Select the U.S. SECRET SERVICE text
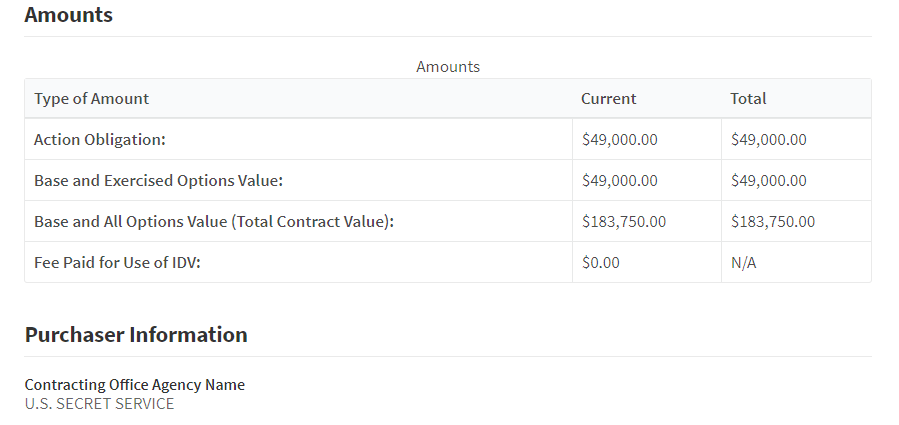899x425 pixels. pyautogui.click(x=99, y=404)
